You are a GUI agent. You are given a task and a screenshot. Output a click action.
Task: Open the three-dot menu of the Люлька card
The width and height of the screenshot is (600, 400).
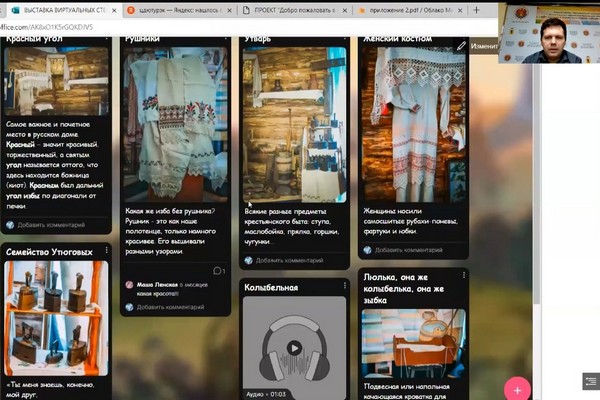point(464,276)
